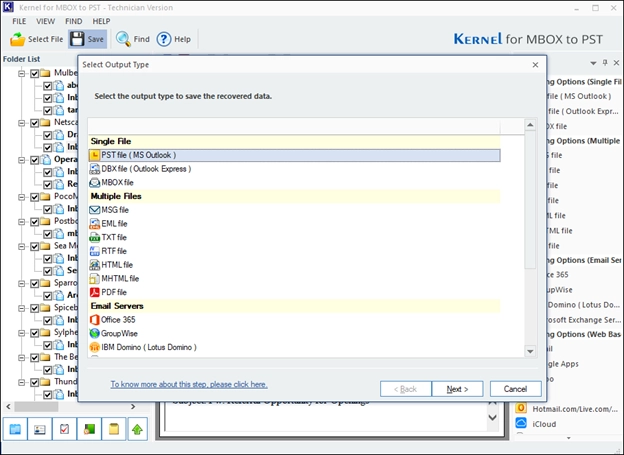Screen dimensions: 624x455
Task: Collapse the Netsca folder tree node
Action: click(22, 123)
